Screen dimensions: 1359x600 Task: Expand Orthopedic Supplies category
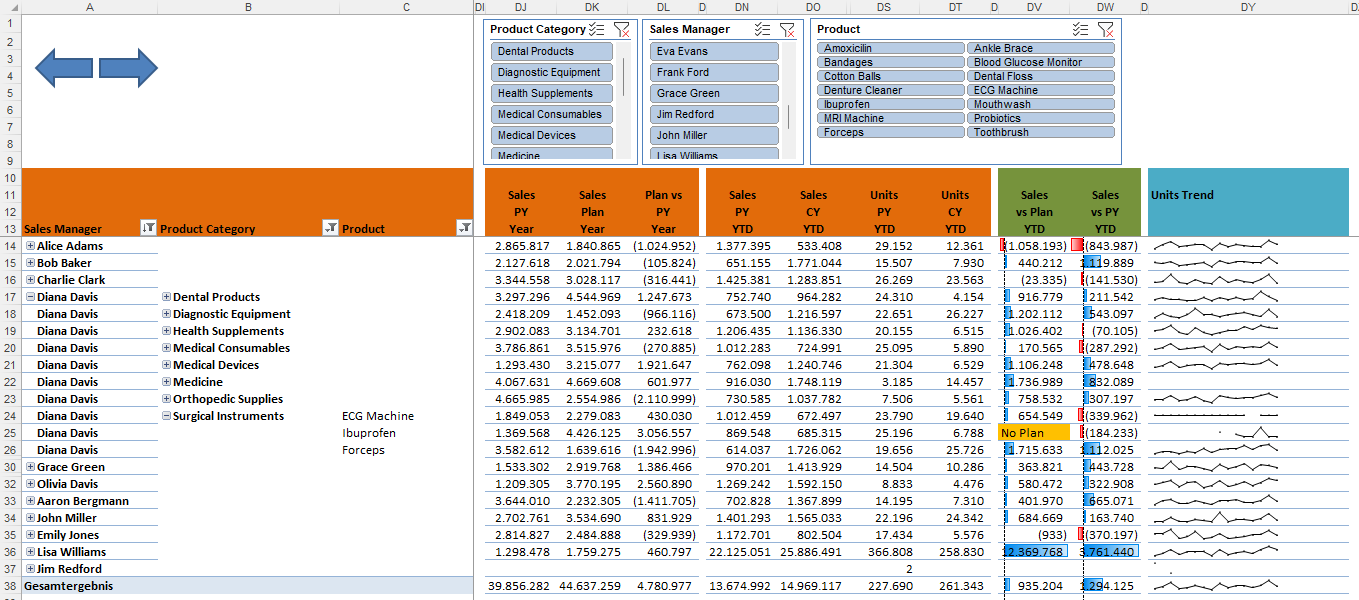(x=166, y=399)
